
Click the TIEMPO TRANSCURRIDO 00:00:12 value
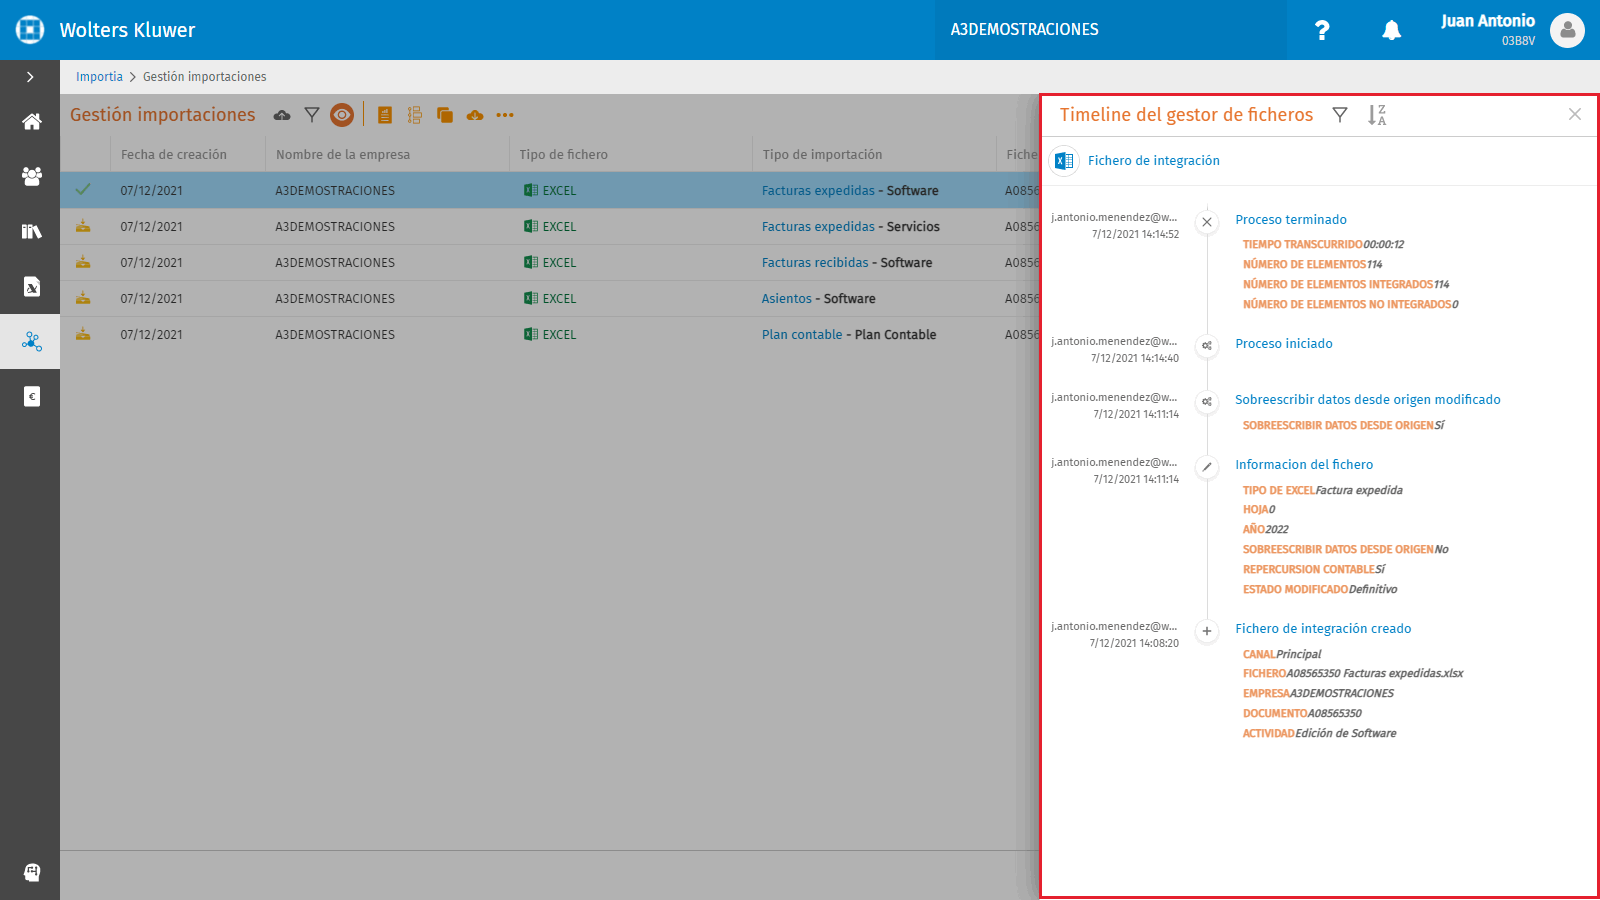pyautogui.click(x=1323, y=245)
